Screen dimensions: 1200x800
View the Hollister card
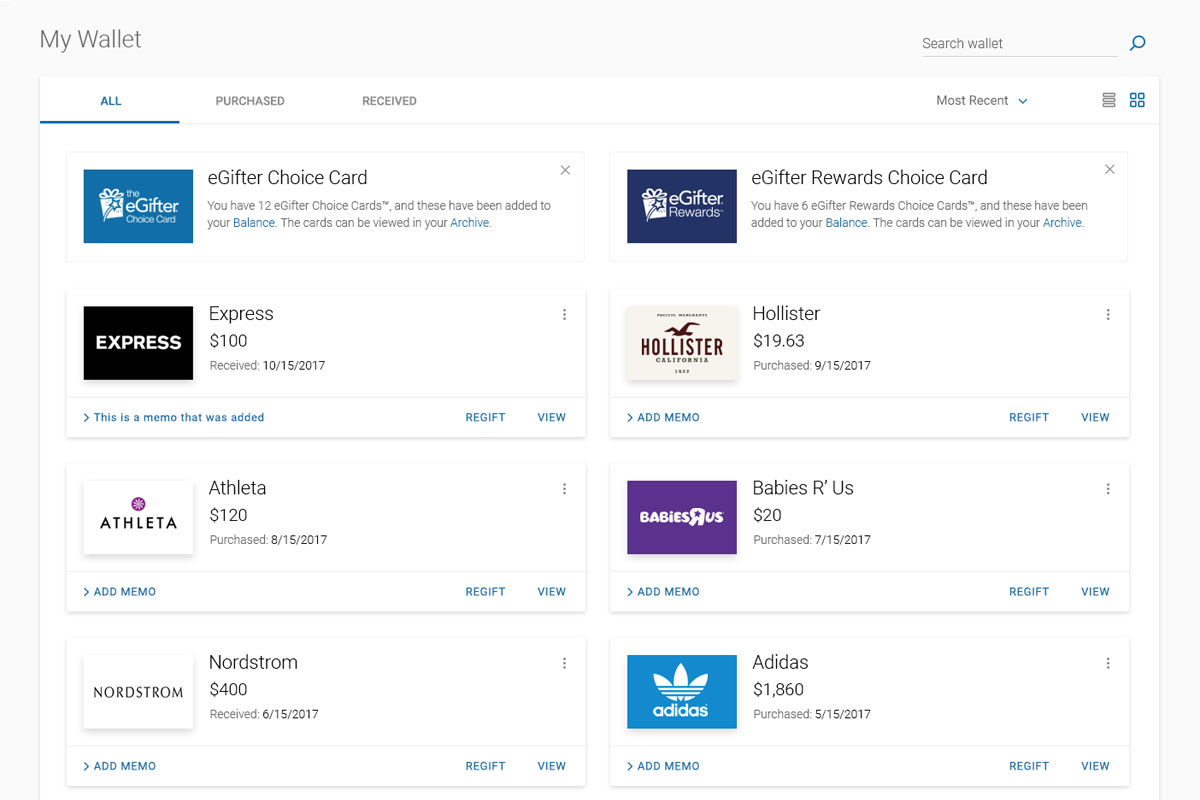click(x=1096, y=417)
